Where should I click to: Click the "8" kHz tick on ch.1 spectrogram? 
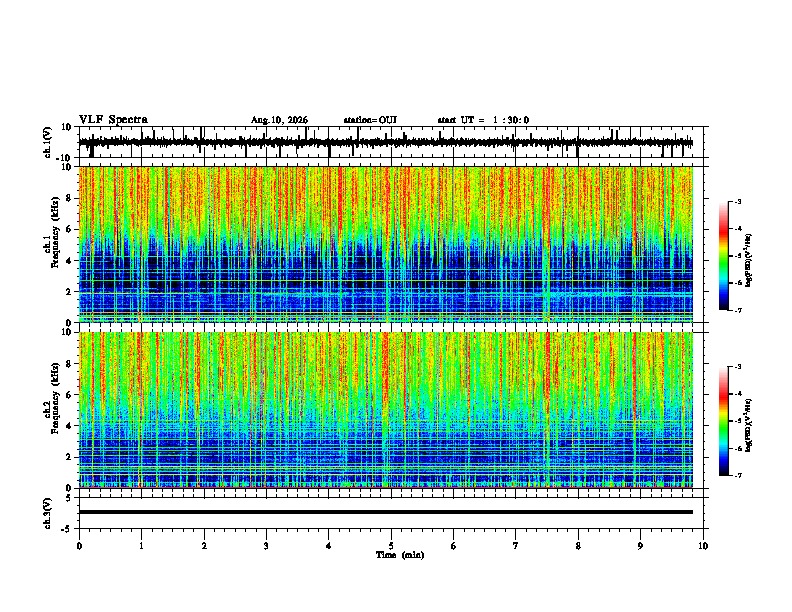69,198
